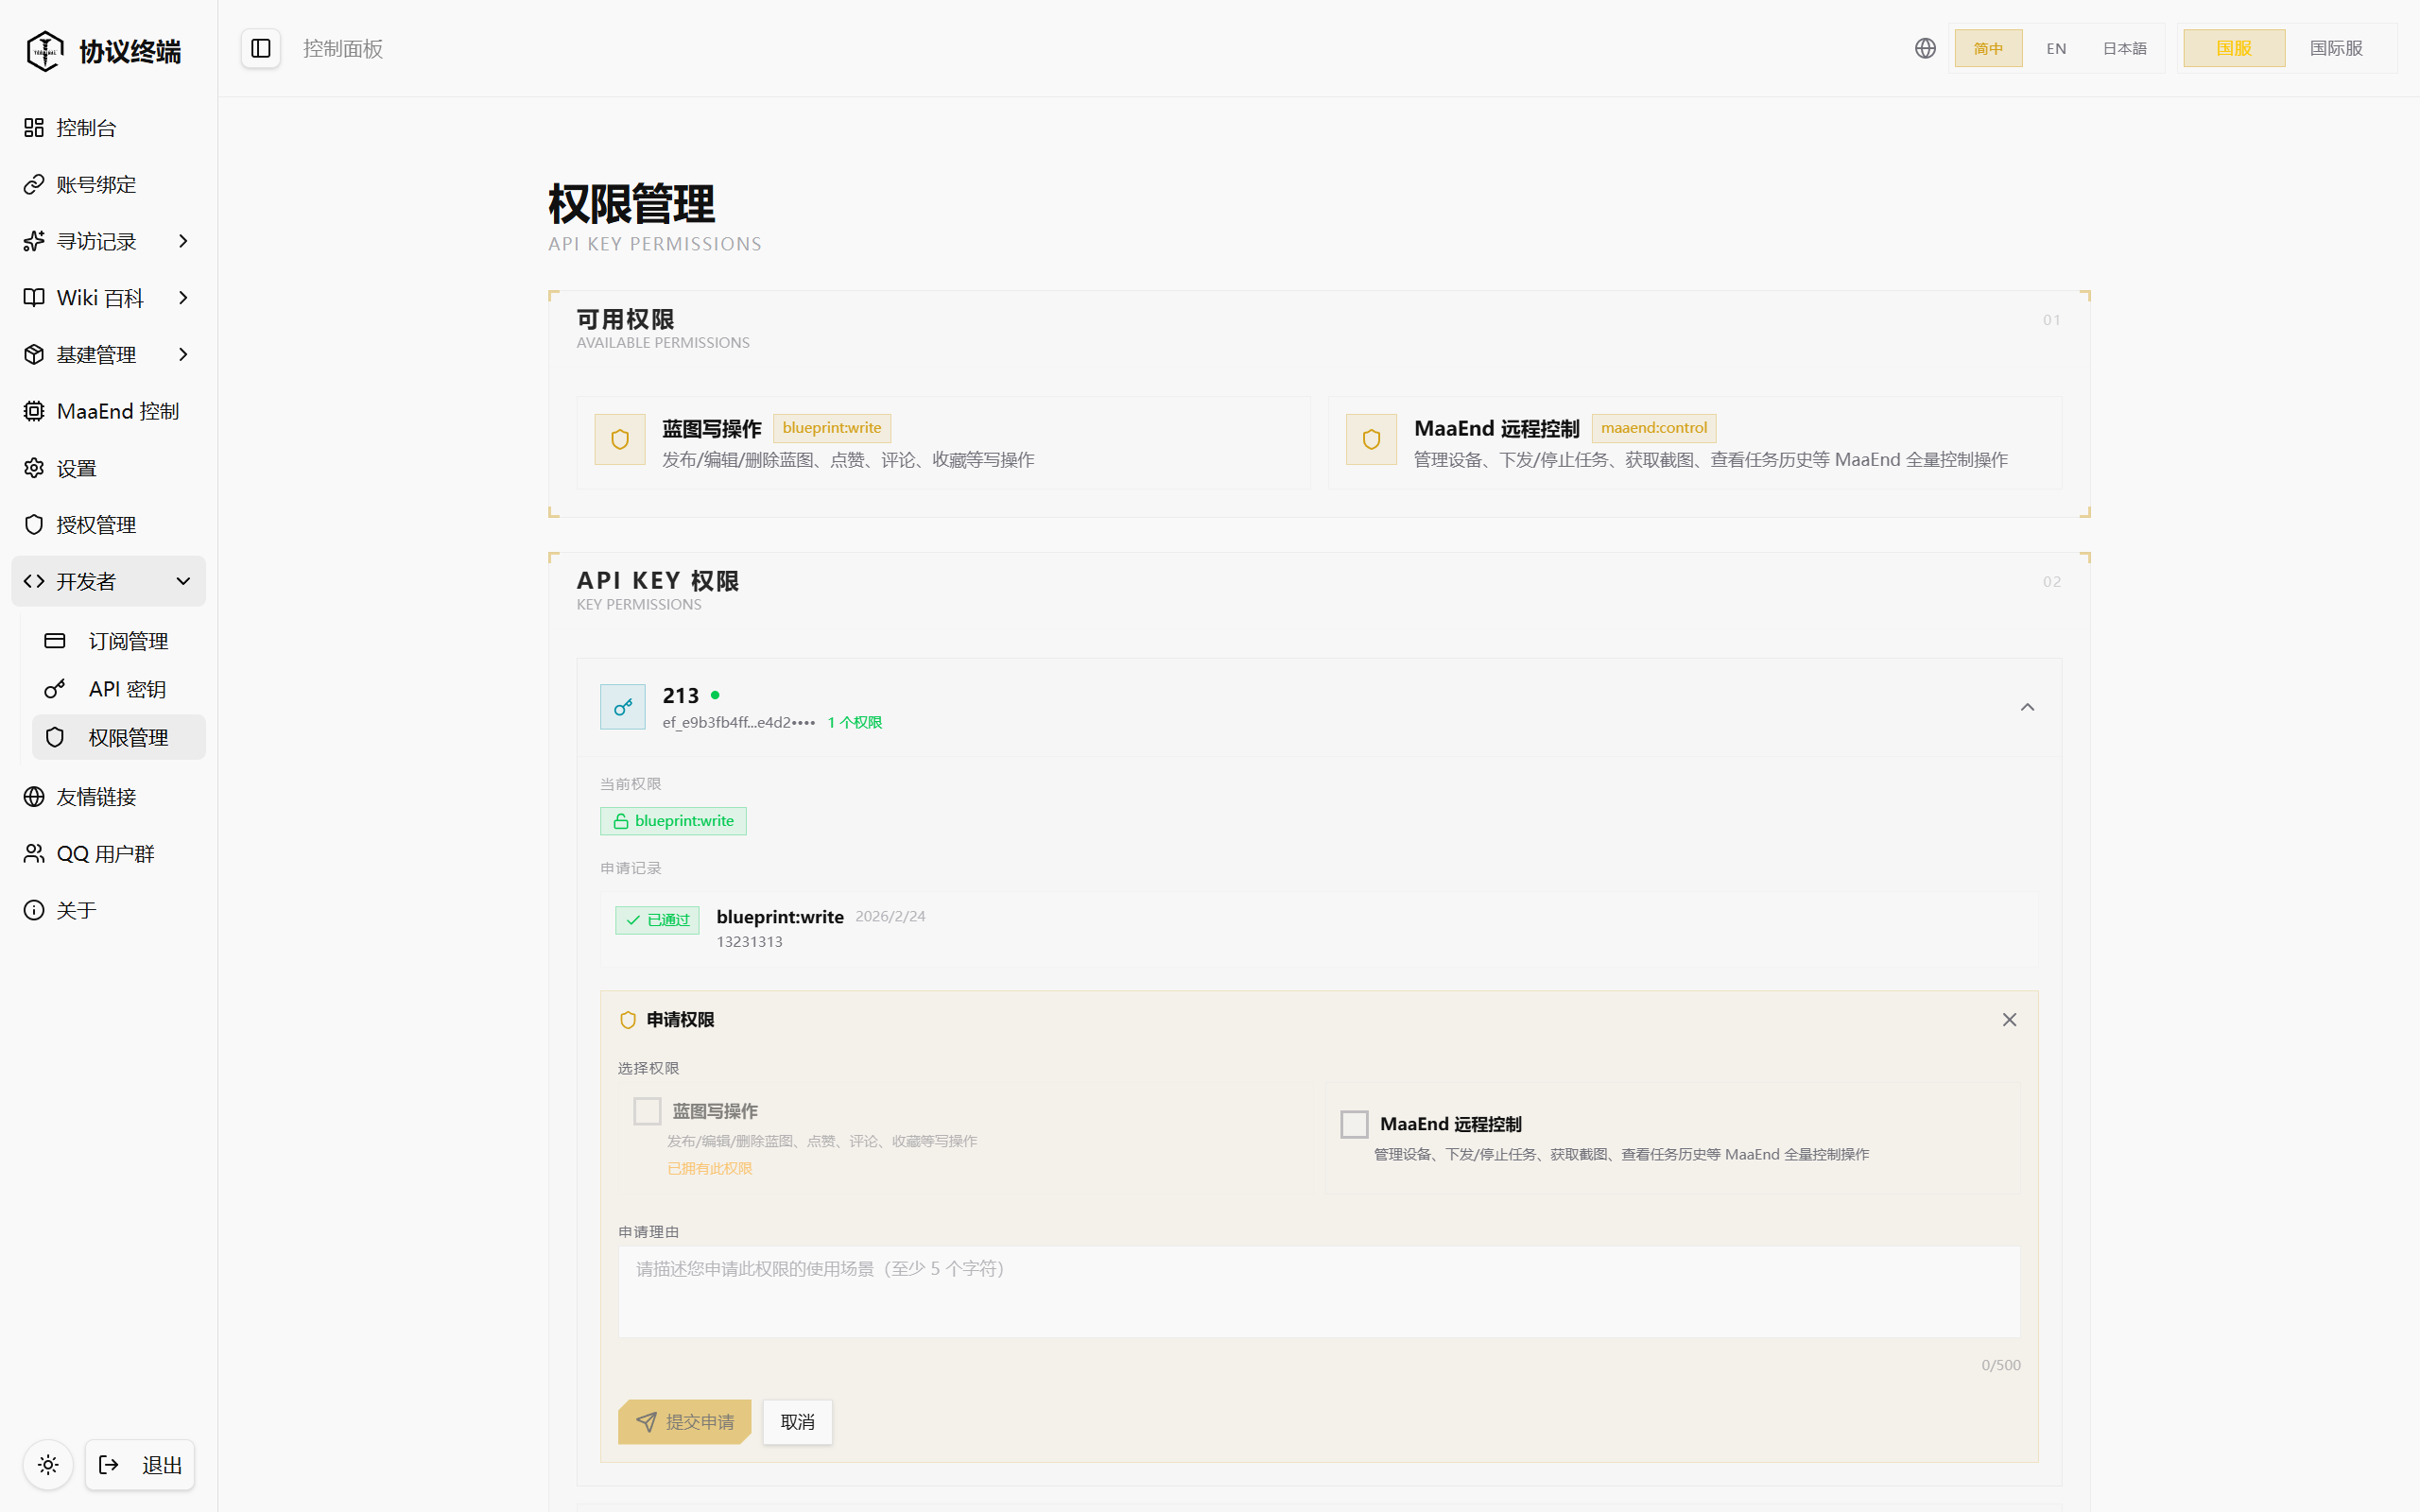
Task: Open 账号绑定 in the sidebar
Action: [x=108, y=184]
